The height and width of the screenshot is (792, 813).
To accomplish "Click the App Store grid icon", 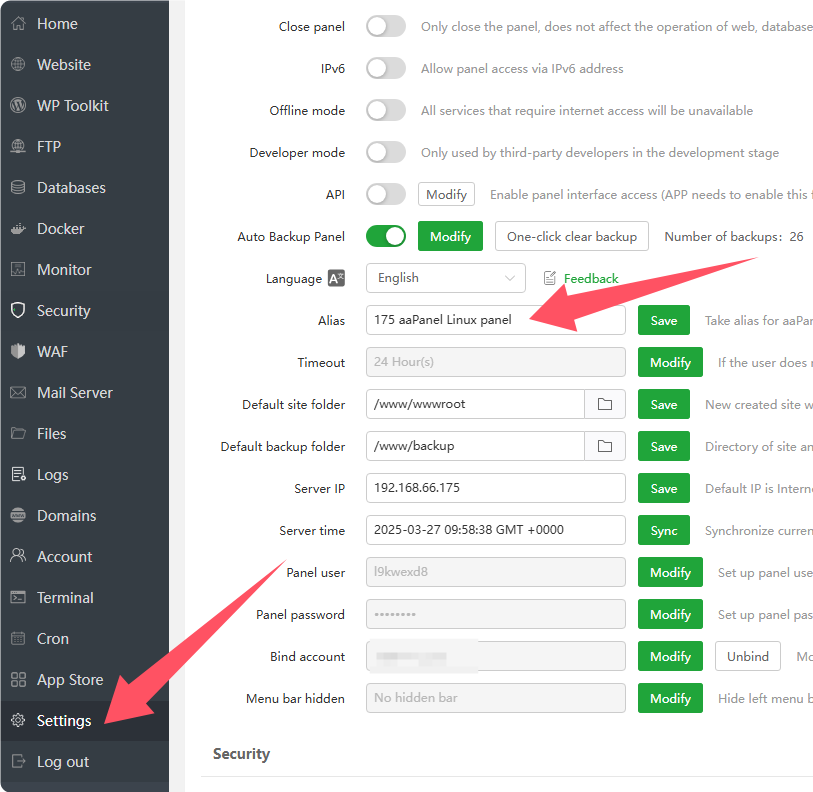I will click(x=18, y=679).
